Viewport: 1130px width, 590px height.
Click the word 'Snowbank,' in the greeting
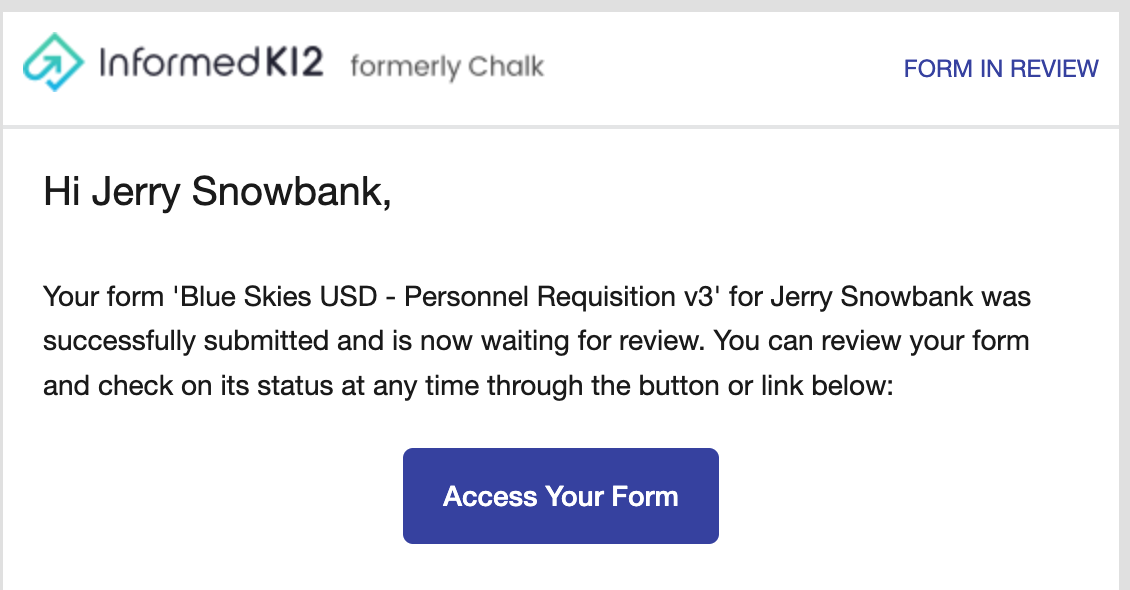(x=291, y=192)
